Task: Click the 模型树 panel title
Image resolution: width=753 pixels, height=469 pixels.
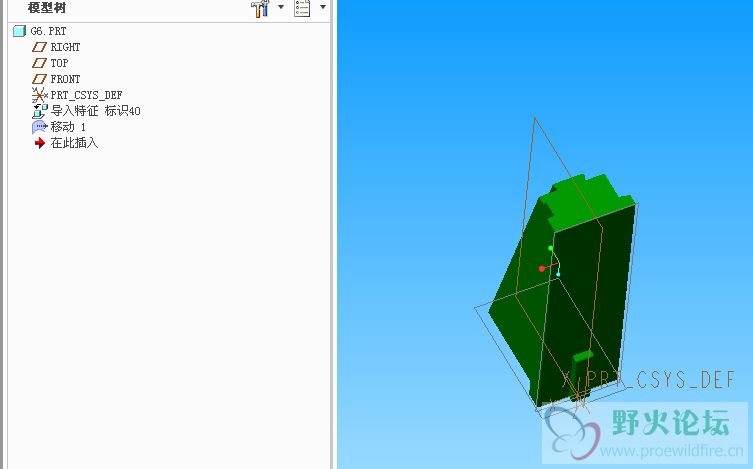Action: 47,8
